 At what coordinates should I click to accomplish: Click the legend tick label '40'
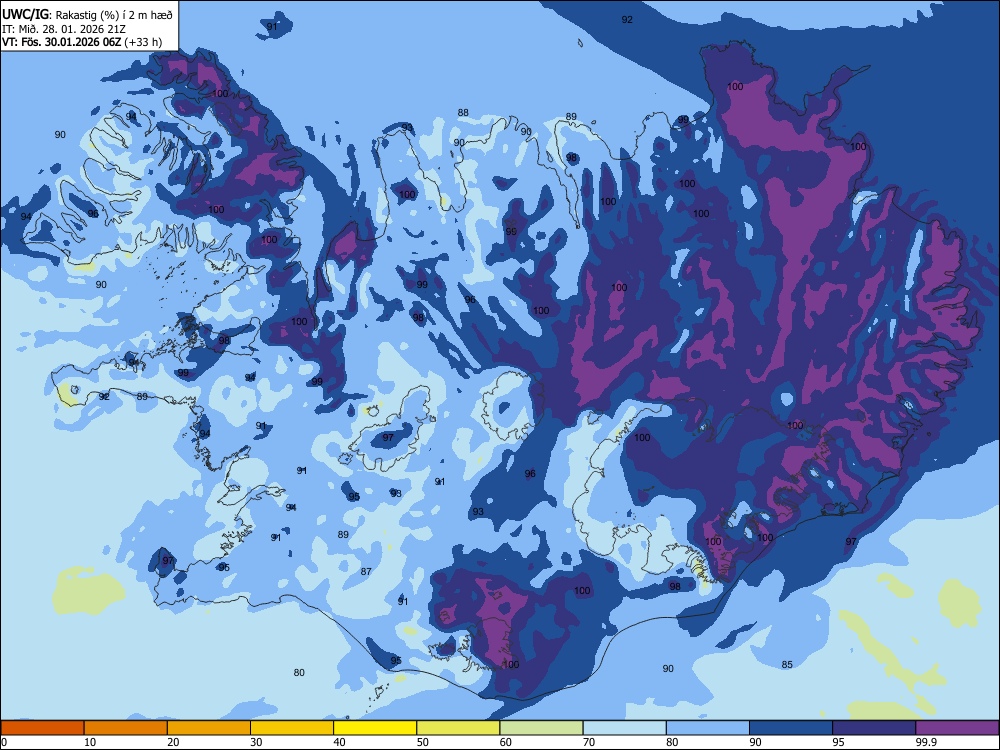tap(340, 742)
